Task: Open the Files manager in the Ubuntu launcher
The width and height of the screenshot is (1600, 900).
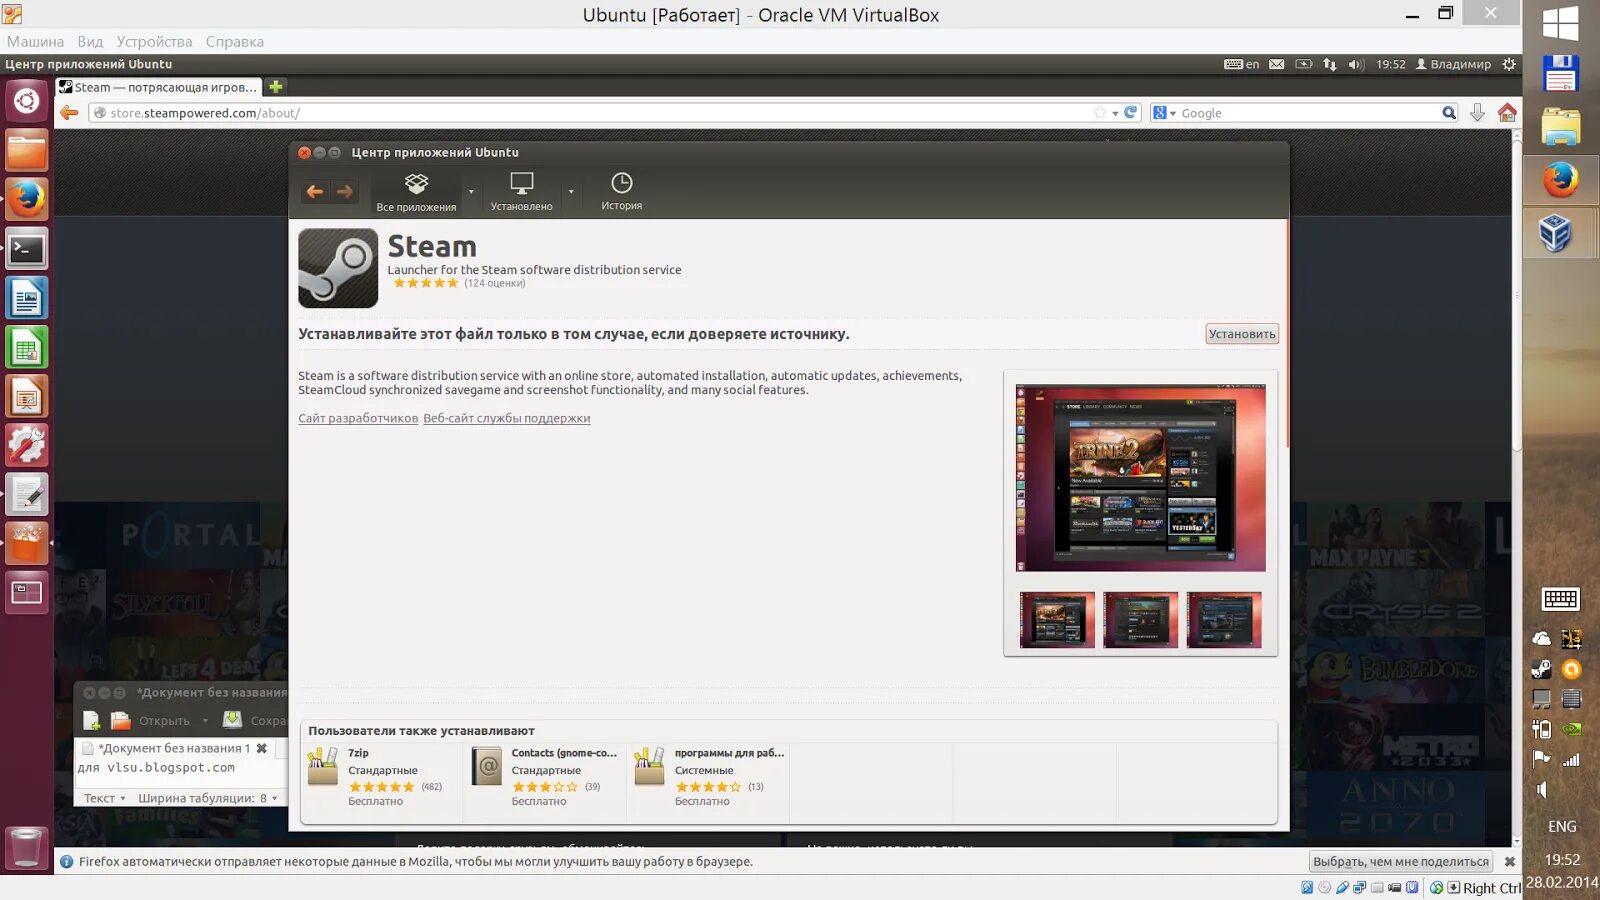Action: pyautogui.click(x=27, y=151)
